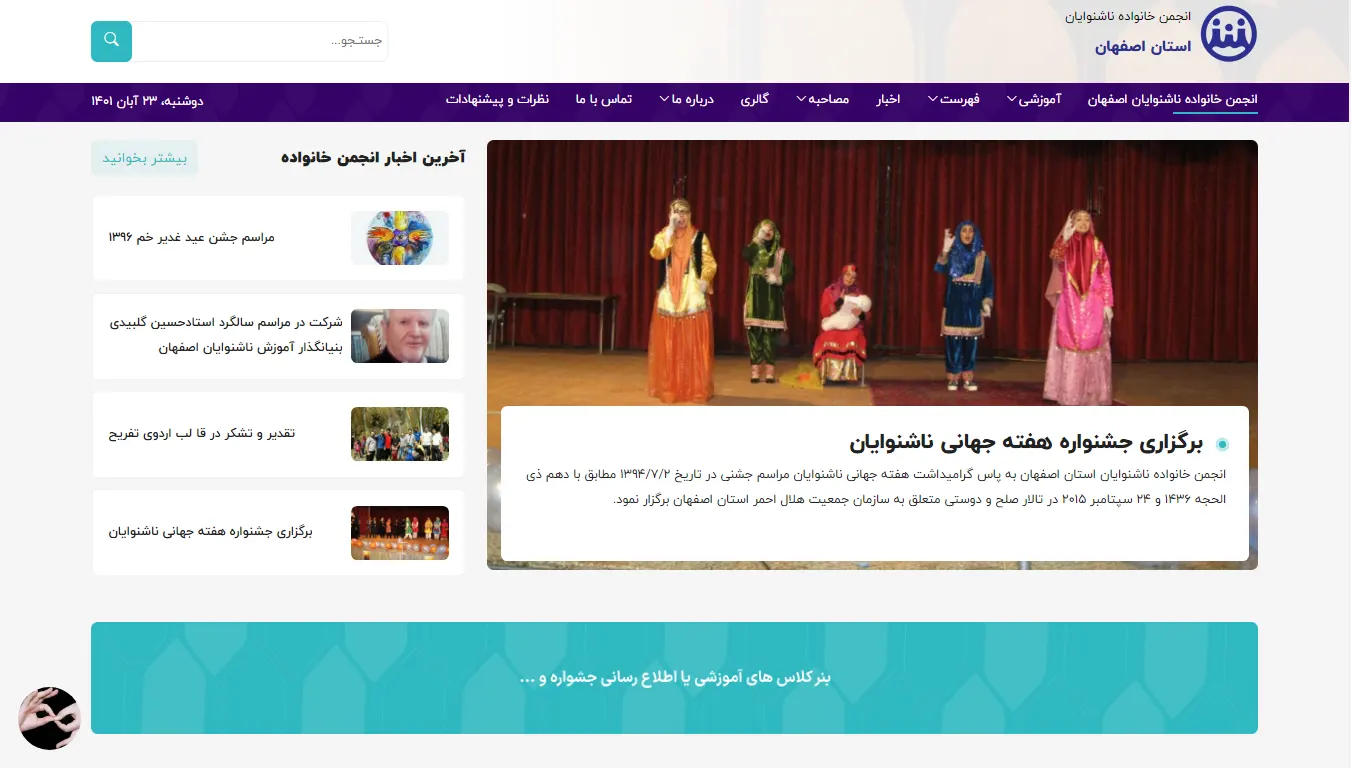Open the sign language hands icon

coord(49,718)
